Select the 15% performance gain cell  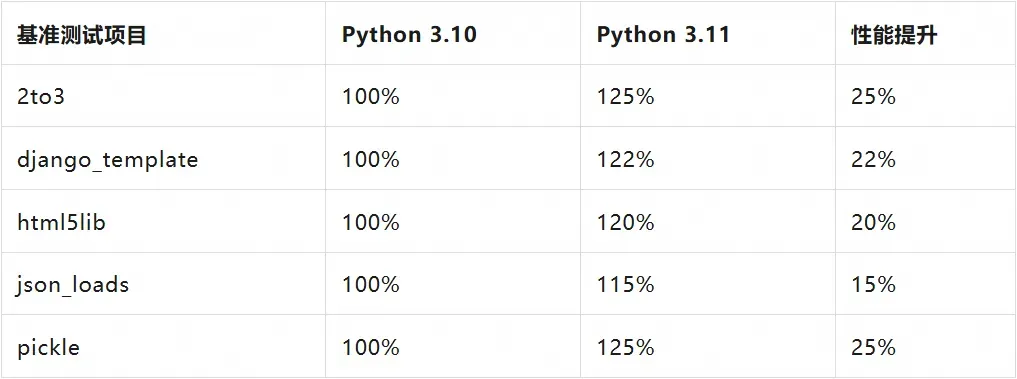(873, 285)
